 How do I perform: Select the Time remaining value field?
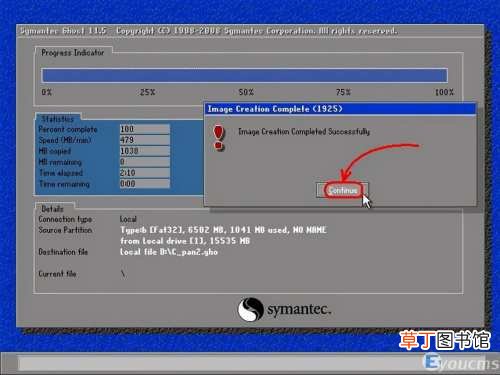point(145,184)
